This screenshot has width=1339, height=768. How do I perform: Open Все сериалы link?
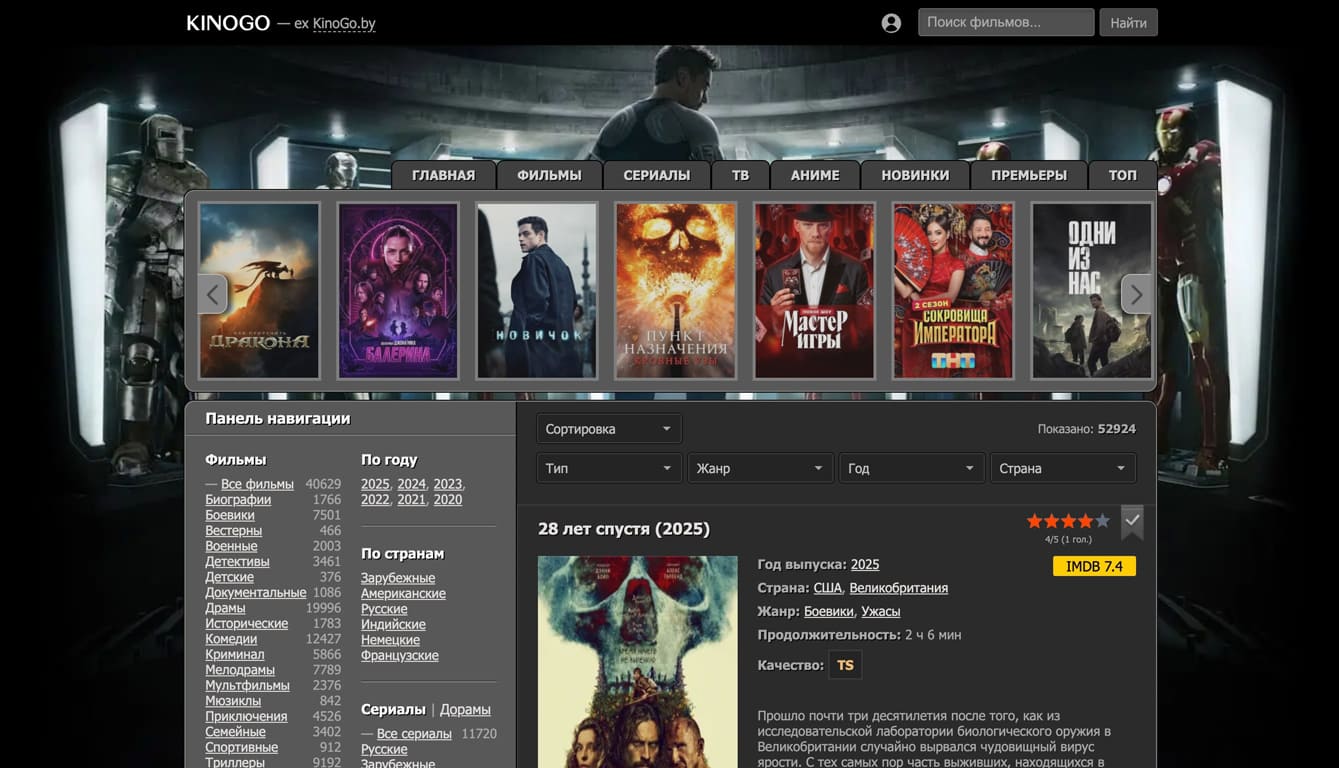[414, 734]
